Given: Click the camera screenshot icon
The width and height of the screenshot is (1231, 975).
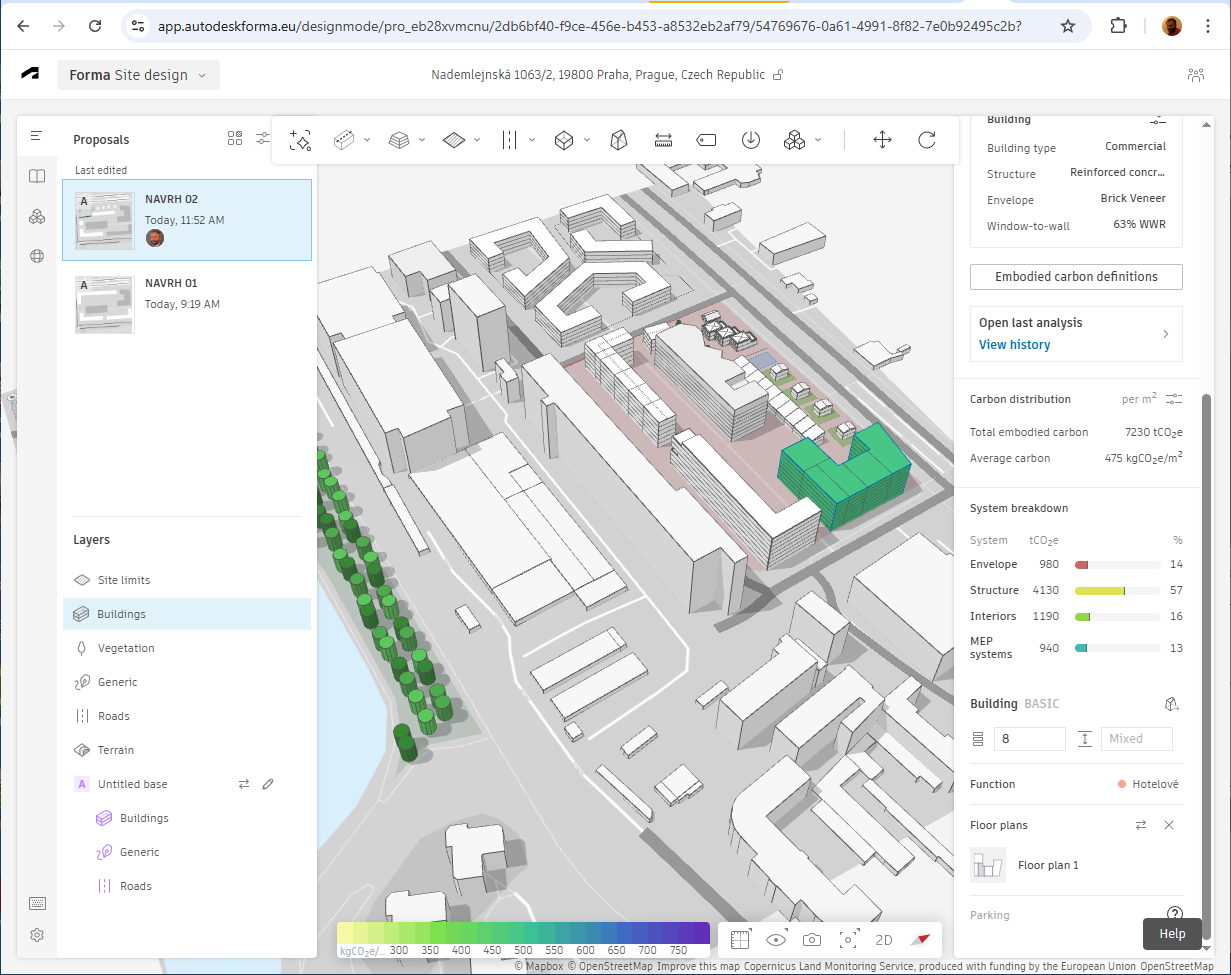Looking at the screenshot, I should pyautogui.click(x=812, y=940).
